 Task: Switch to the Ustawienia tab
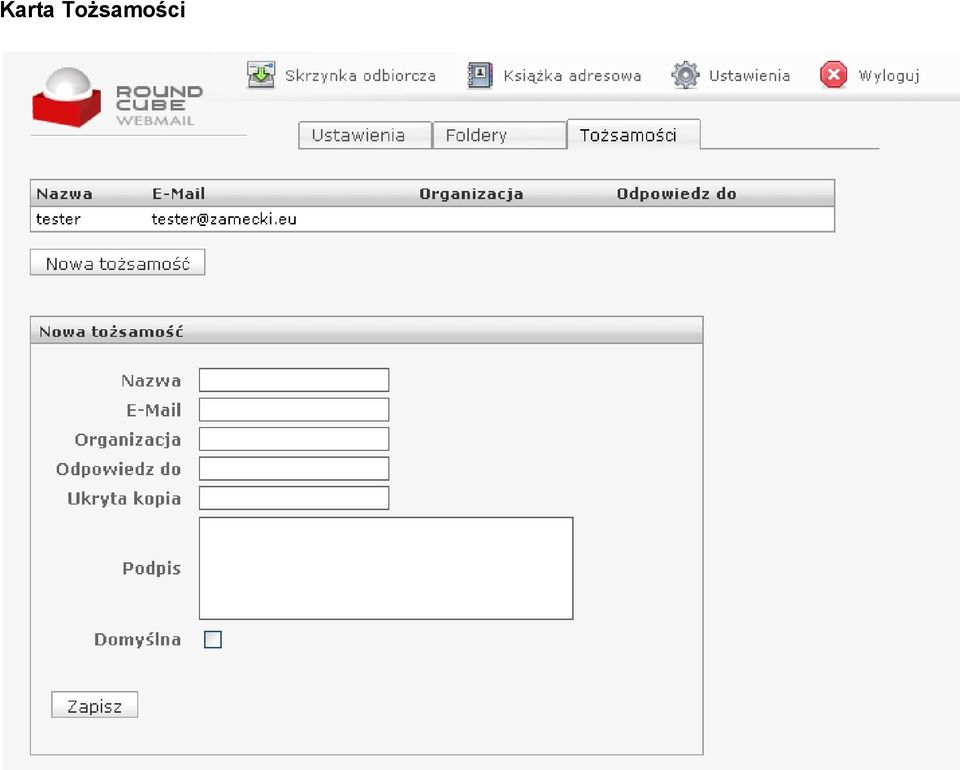coord(365,135)
